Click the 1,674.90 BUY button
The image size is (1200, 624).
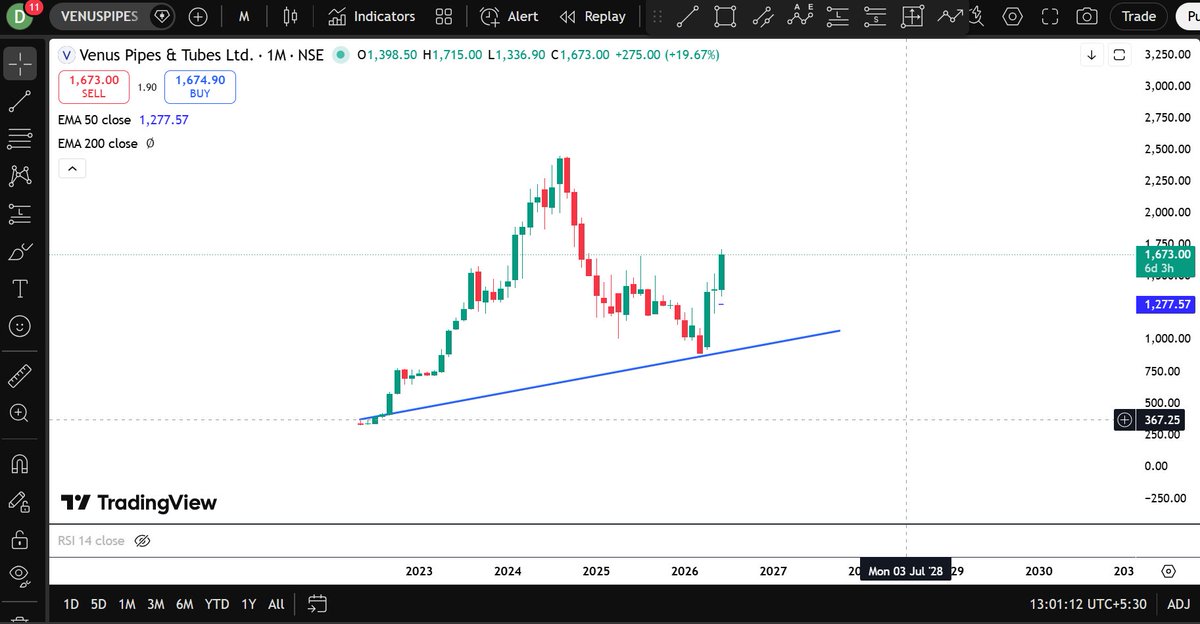pyautogui.click(x=200, y=86)
